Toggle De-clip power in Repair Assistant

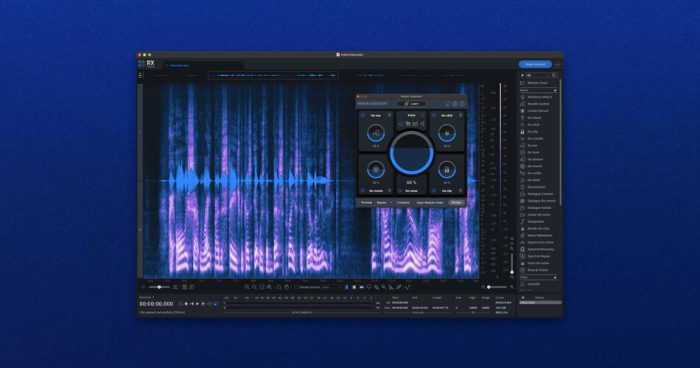point(433,191)
